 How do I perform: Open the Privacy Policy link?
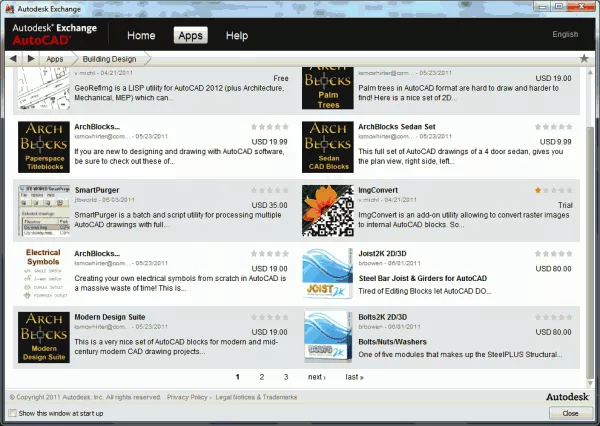point(187,397)
